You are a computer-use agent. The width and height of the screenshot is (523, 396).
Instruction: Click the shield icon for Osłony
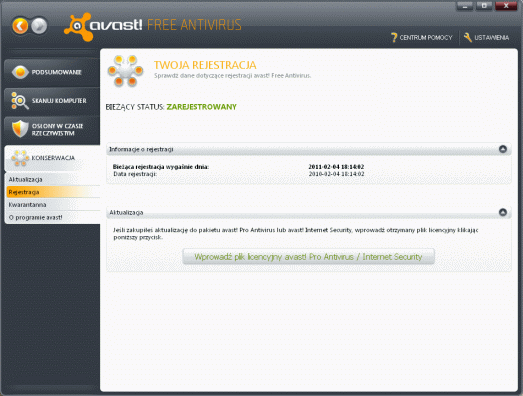[20, 129]
